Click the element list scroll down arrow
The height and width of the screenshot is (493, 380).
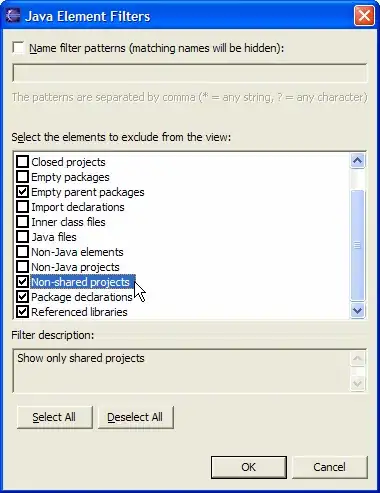(x=357, y=311)
